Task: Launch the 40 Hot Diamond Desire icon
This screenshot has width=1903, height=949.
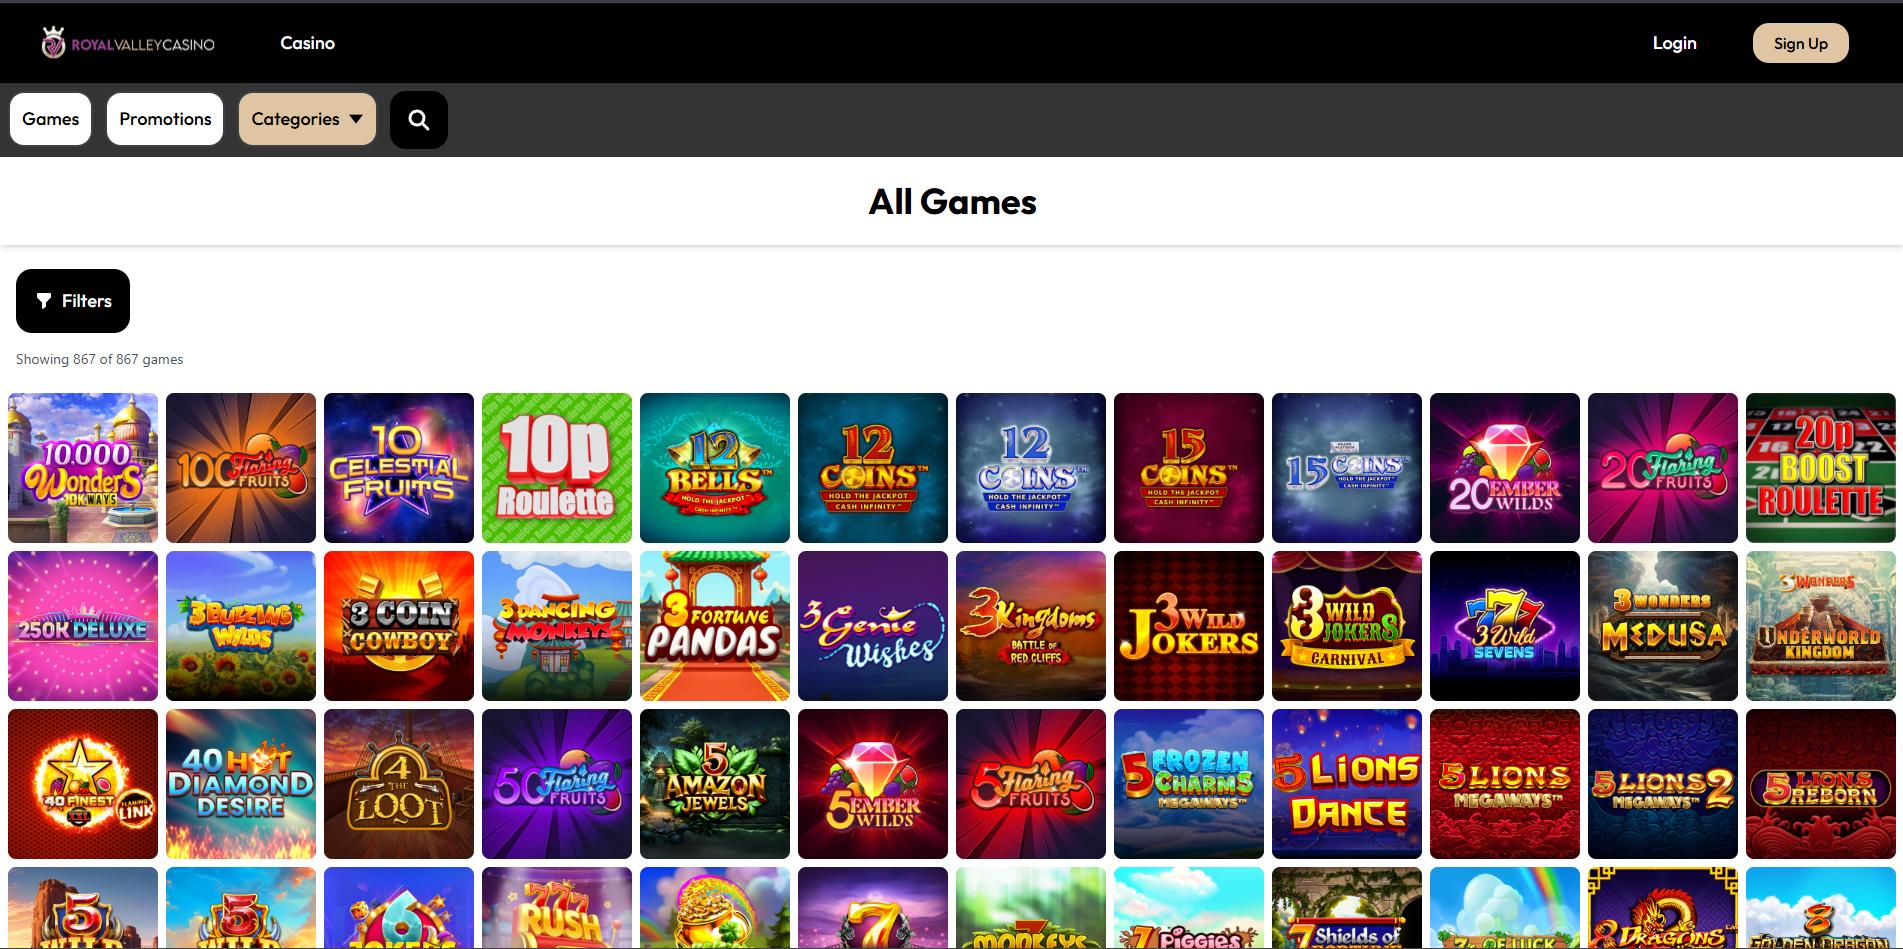Action: (x=241, y=784)
